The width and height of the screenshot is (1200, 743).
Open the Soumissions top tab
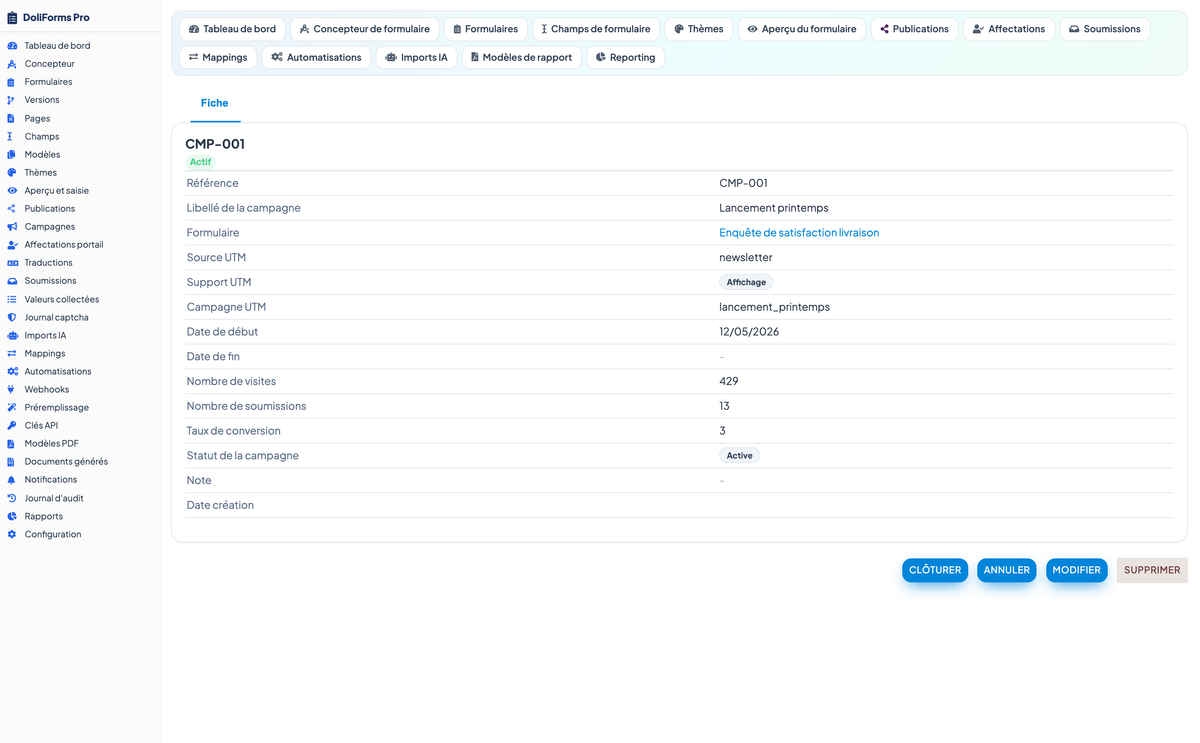coord(1105,29)
